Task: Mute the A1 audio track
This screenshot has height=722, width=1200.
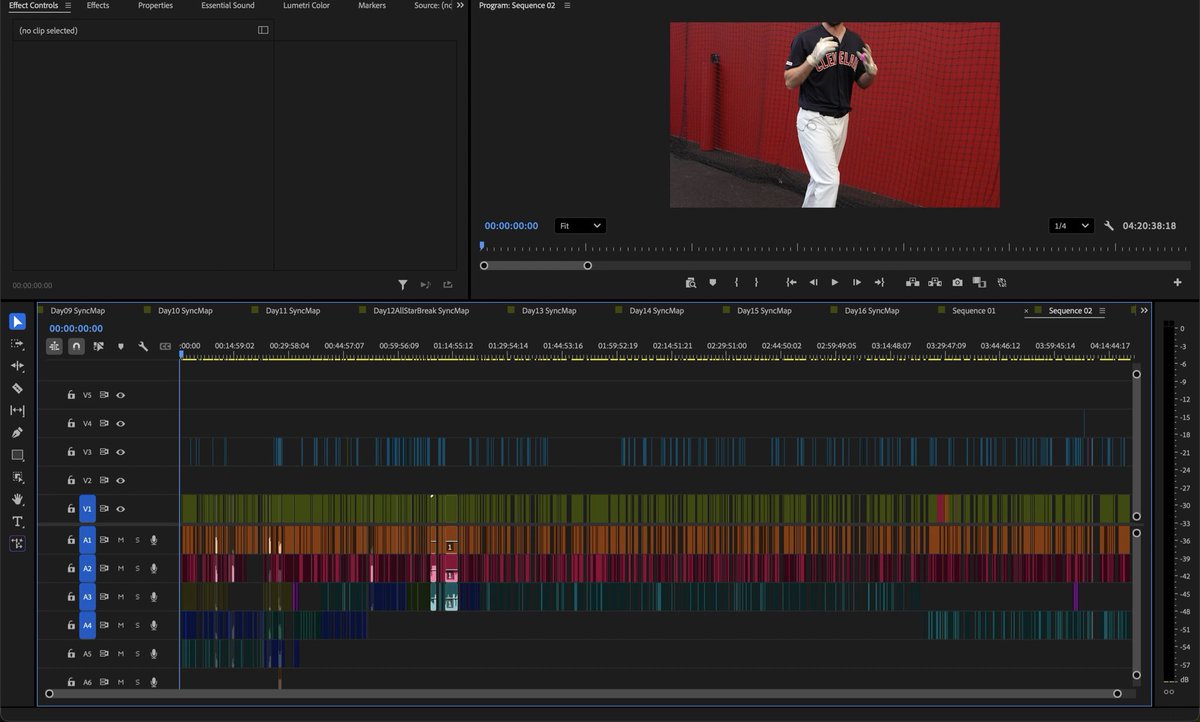Action: (x=120, y=540)
